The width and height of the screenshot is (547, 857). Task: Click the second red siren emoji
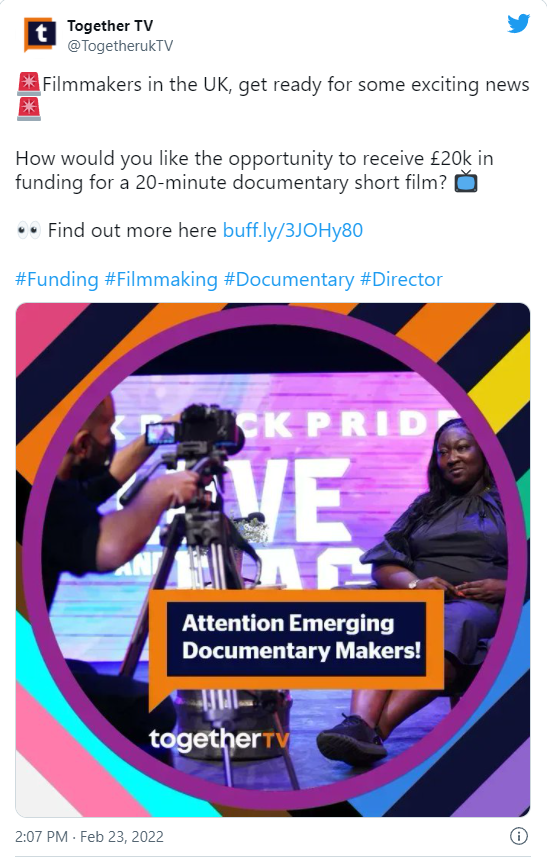(x=28, y=109)
